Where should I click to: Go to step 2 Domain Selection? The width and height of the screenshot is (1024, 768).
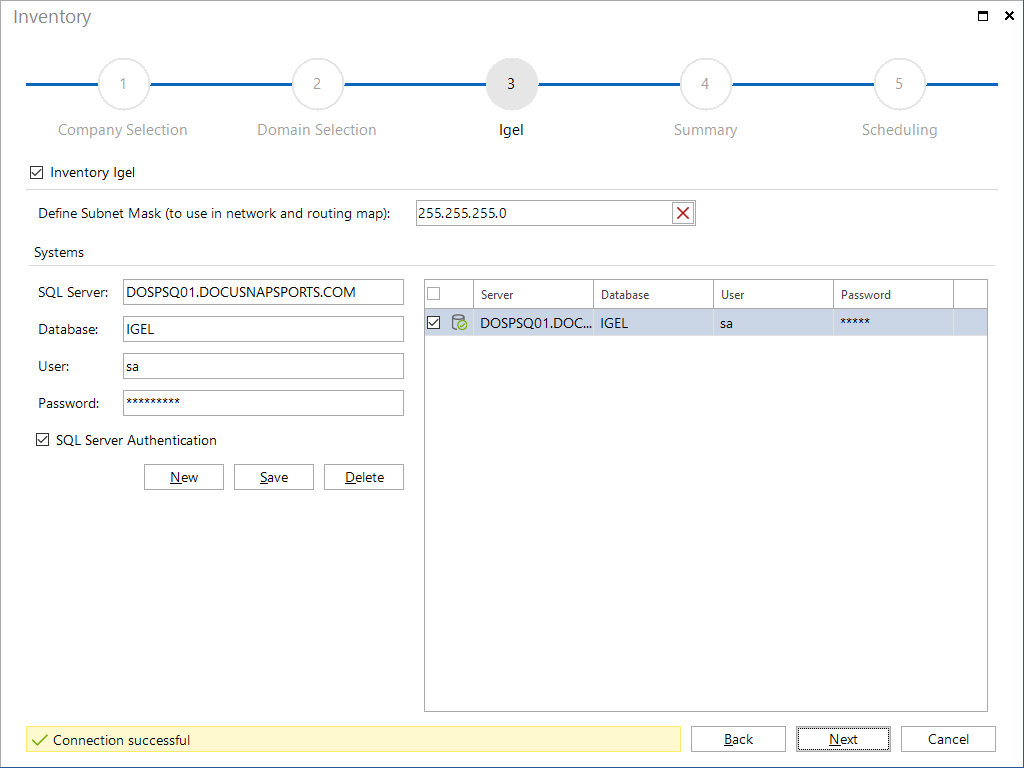pos(317,84)
